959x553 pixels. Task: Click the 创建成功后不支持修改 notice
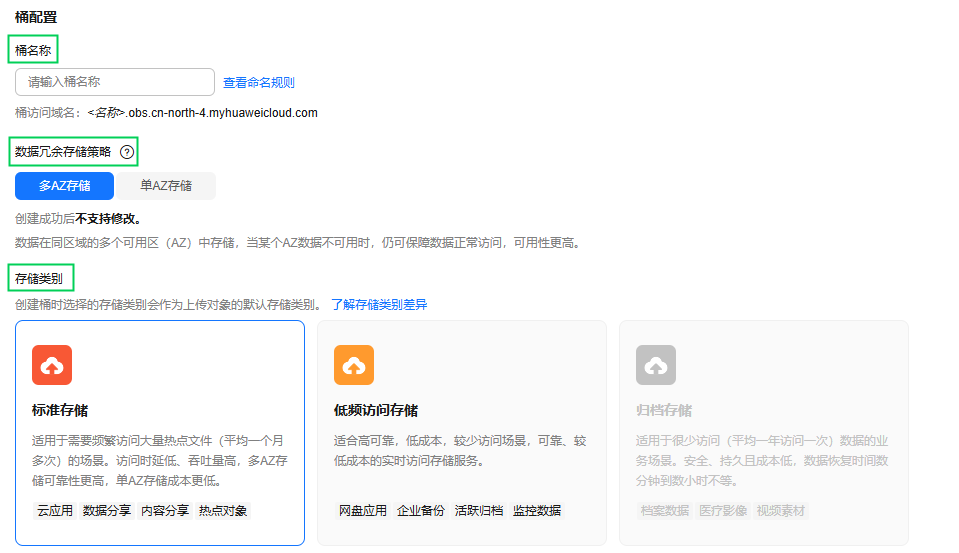80,219
